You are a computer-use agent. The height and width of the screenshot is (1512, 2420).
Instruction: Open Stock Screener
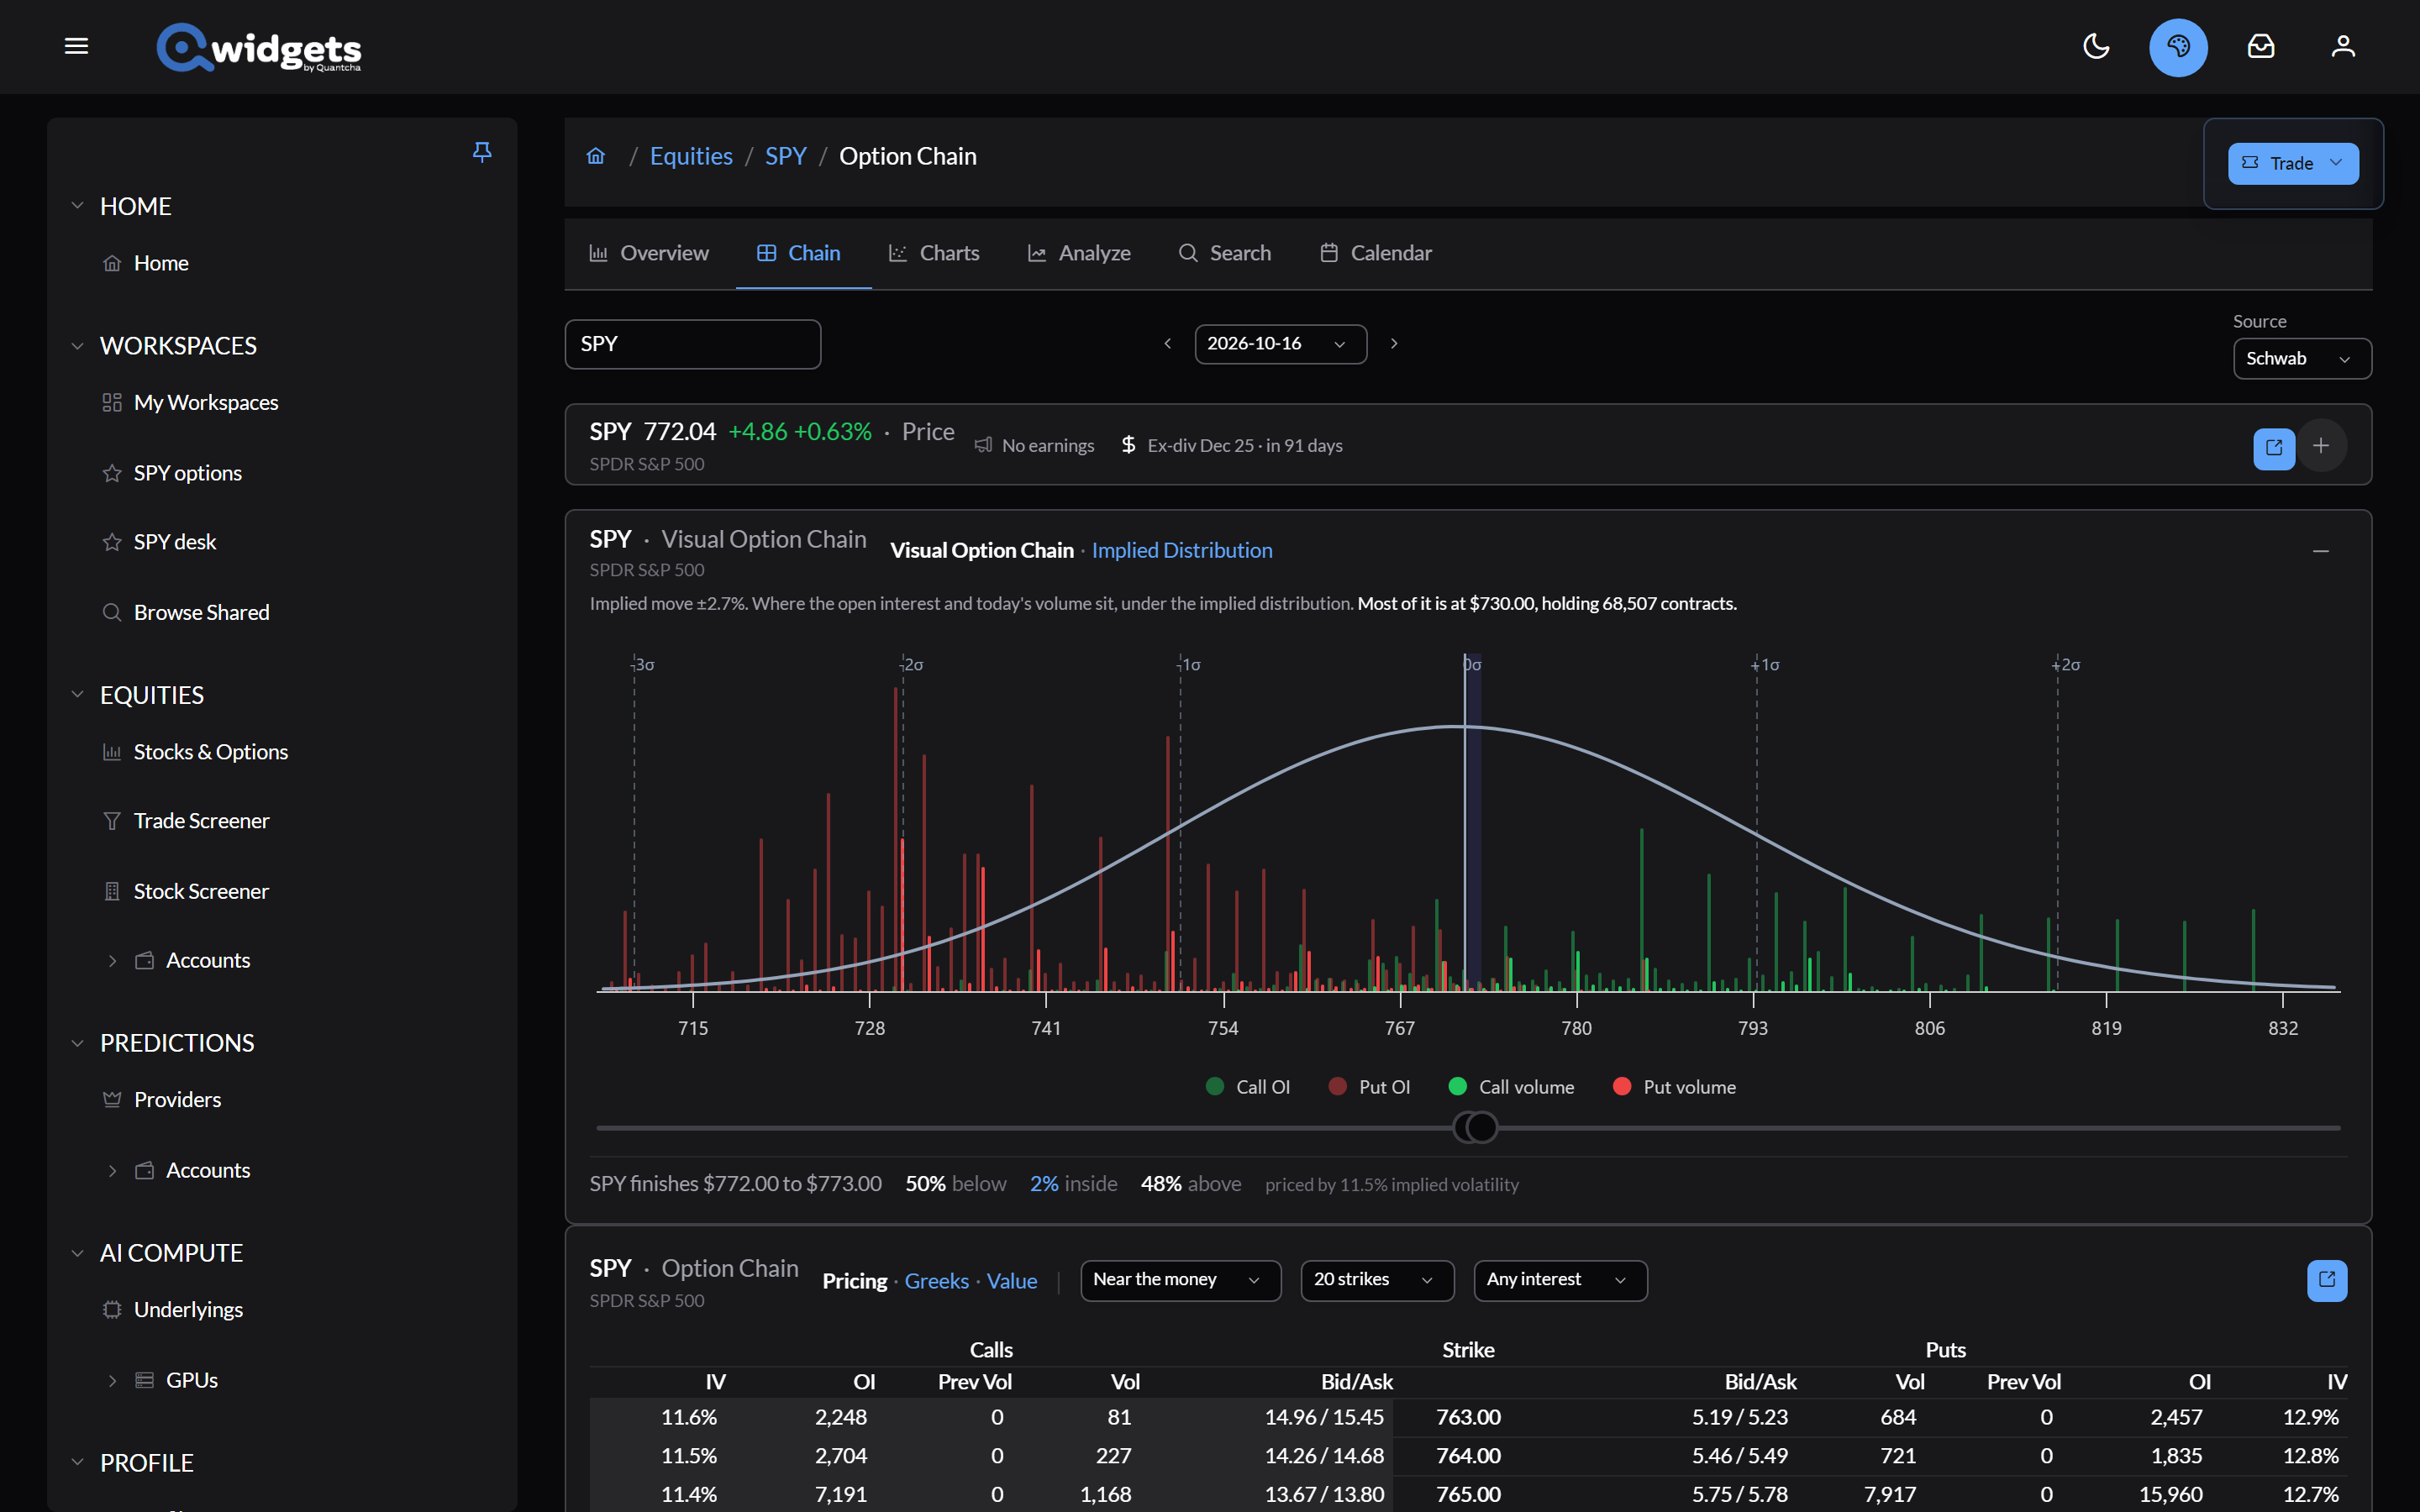201,891
